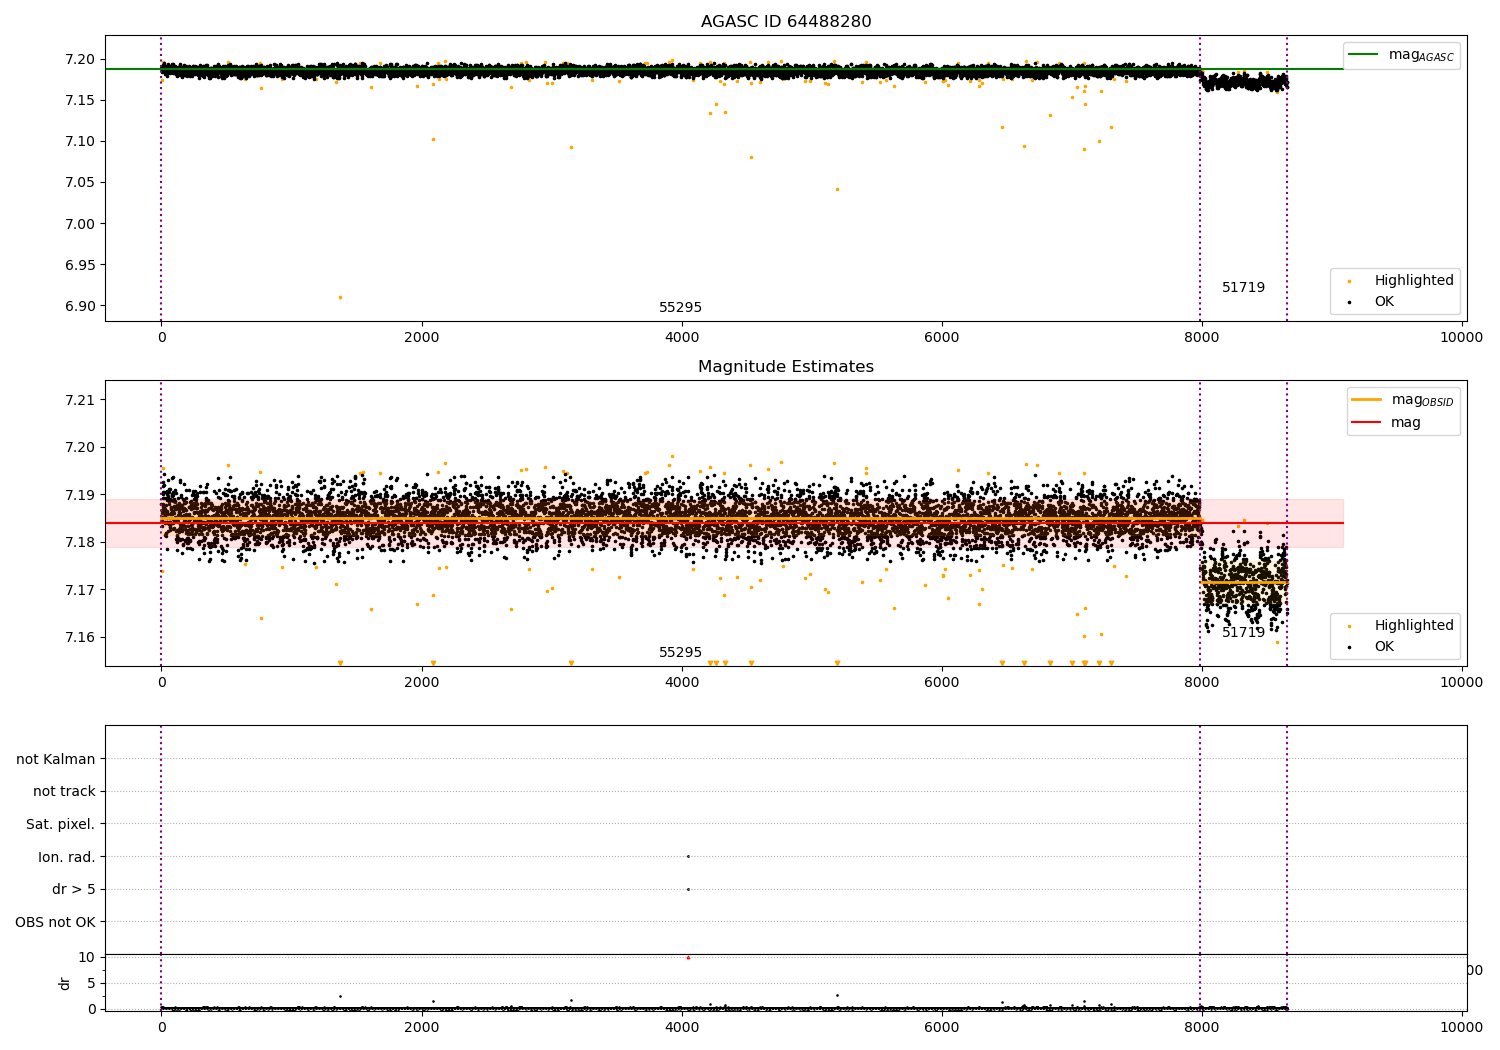Click the "not track" axis label
Screen dimensions: 1500x1050
64,791
